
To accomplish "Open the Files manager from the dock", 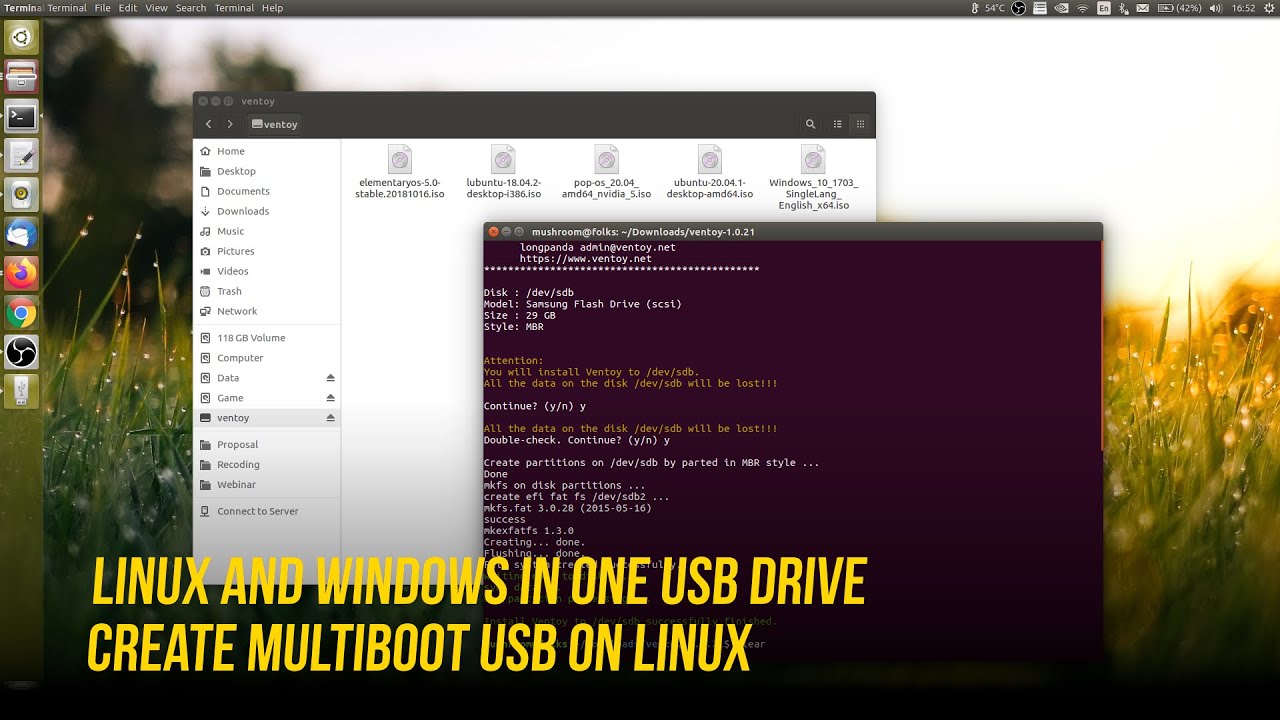I will pos(21,76).
